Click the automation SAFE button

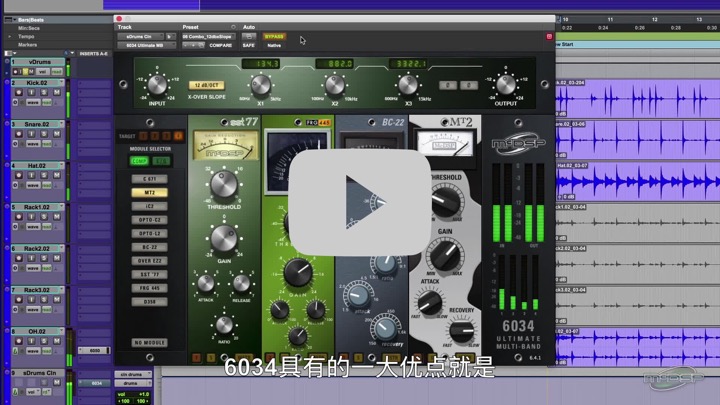(x=248, y=45)
